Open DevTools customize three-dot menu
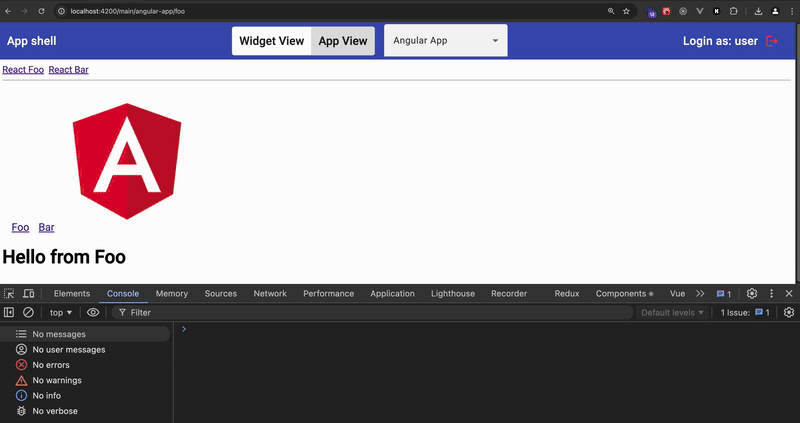Screen dimensions: 800x423 coord(771,293)
